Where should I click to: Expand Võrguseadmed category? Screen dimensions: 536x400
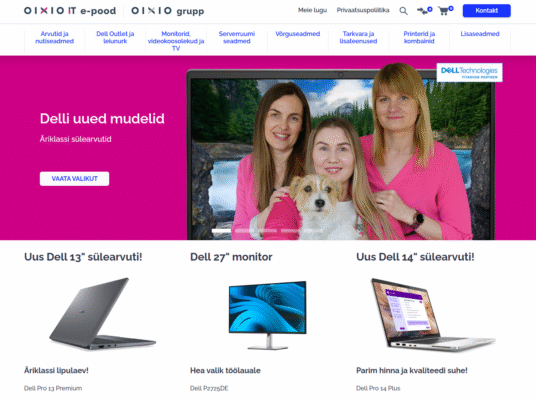[x=298, y=34]
